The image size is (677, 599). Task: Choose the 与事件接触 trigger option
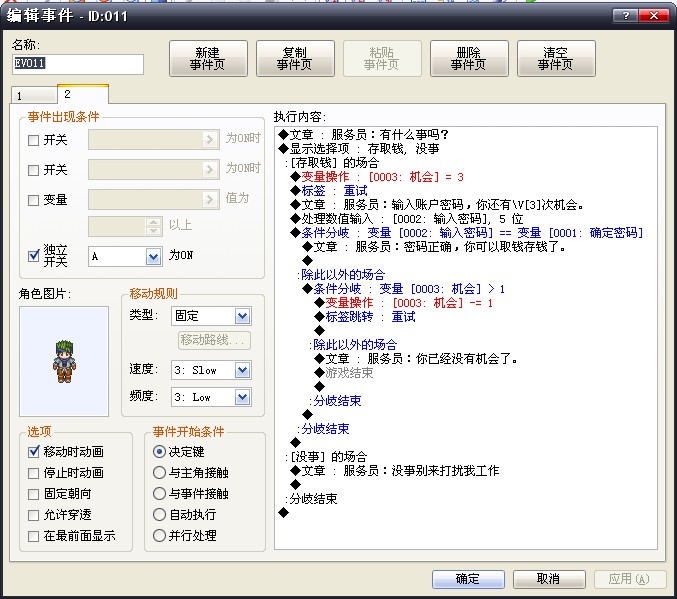159,494
